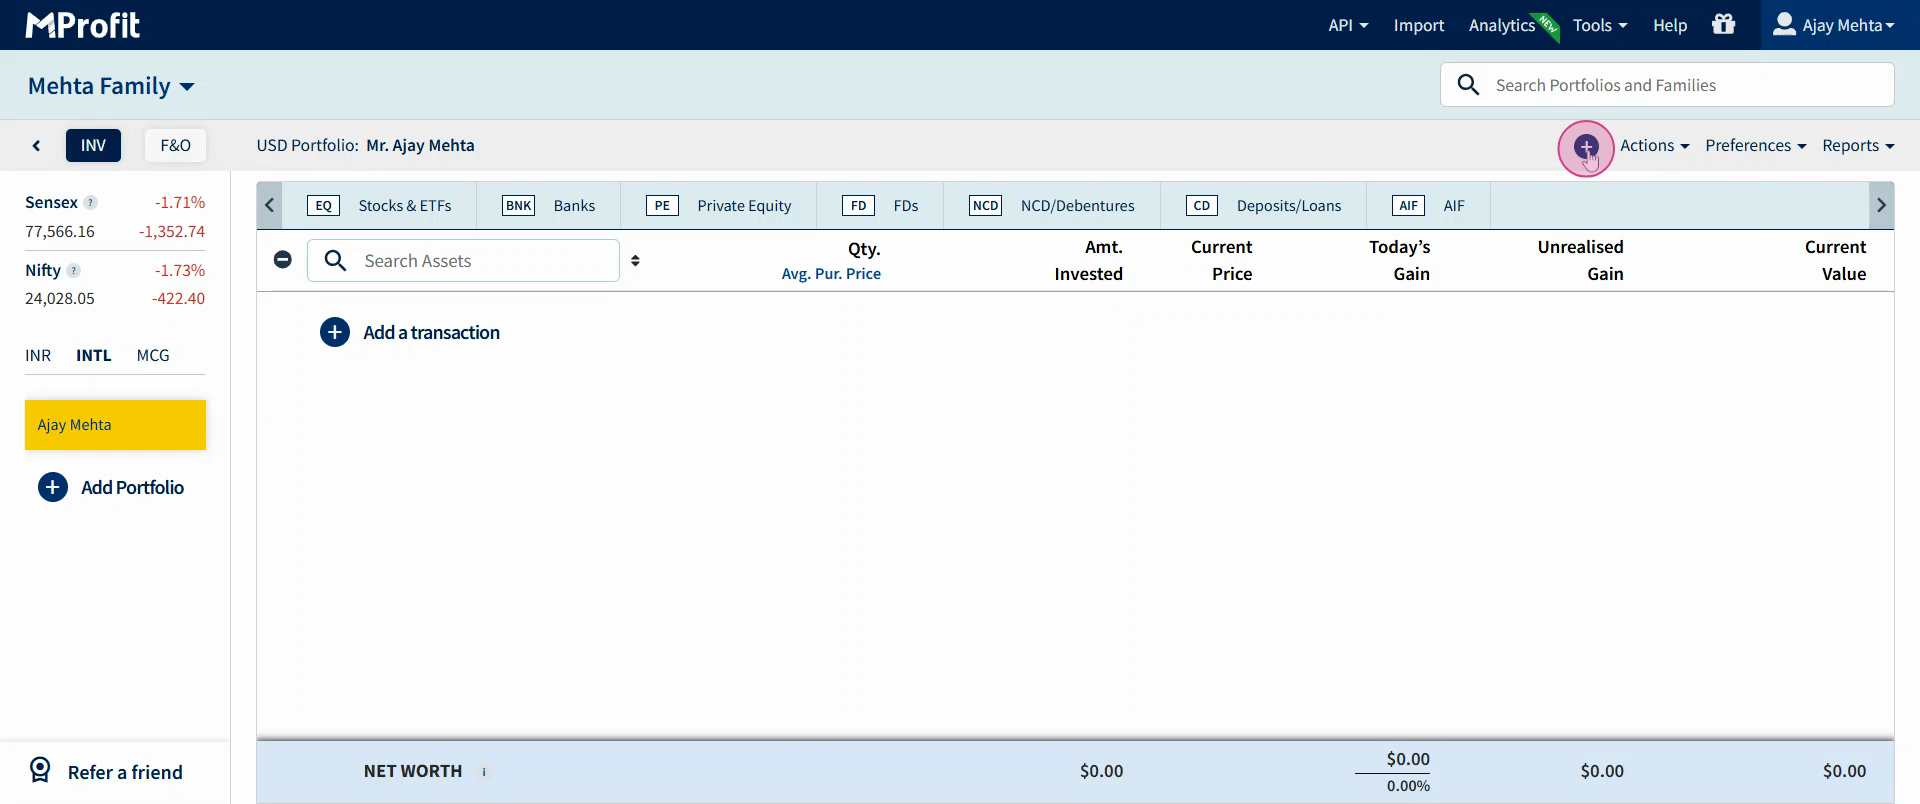Open the Actions dropdown menu
The image size is (1920, 804).
(1654, 146)
